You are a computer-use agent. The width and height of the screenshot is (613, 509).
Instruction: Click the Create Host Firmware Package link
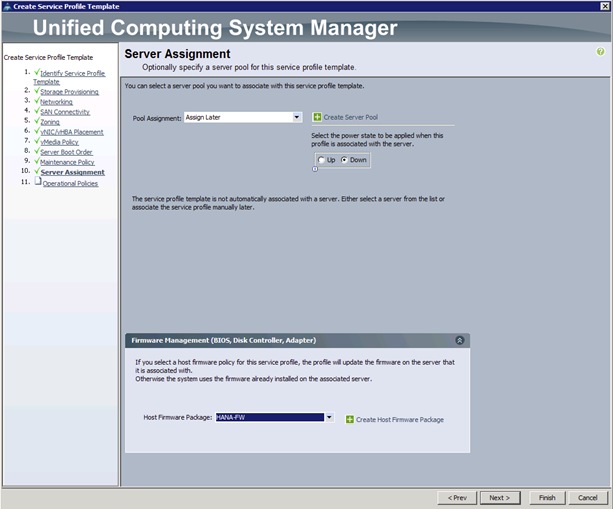click(x=400, y=420)
